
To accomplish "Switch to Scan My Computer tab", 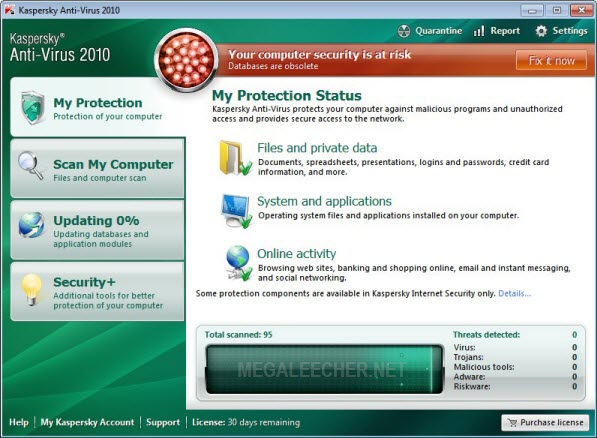I will pos(97,168).
